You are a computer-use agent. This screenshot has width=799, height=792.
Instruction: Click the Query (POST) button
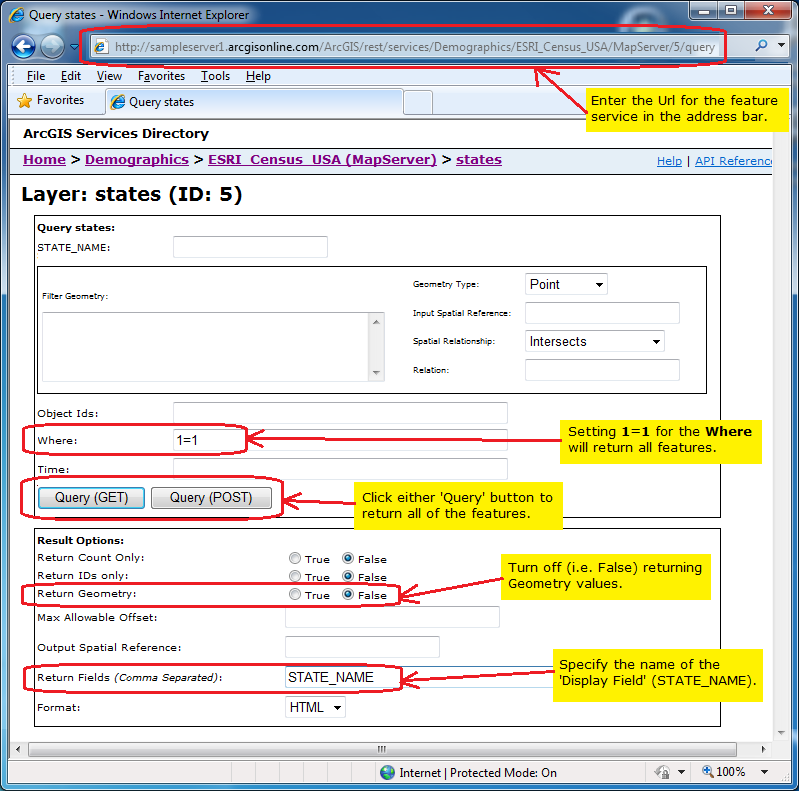(x=211, y=498)
